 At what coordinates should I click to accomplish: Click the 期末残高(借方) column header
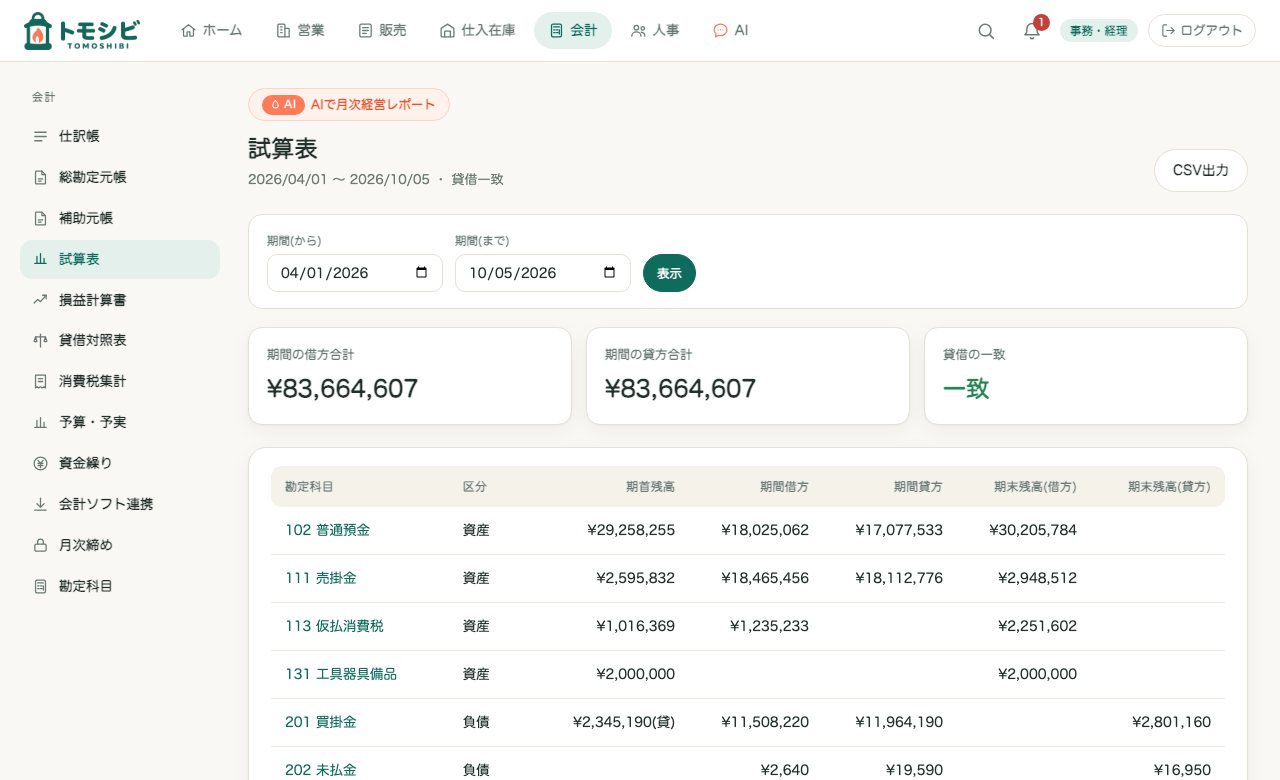coord(1035,487)
